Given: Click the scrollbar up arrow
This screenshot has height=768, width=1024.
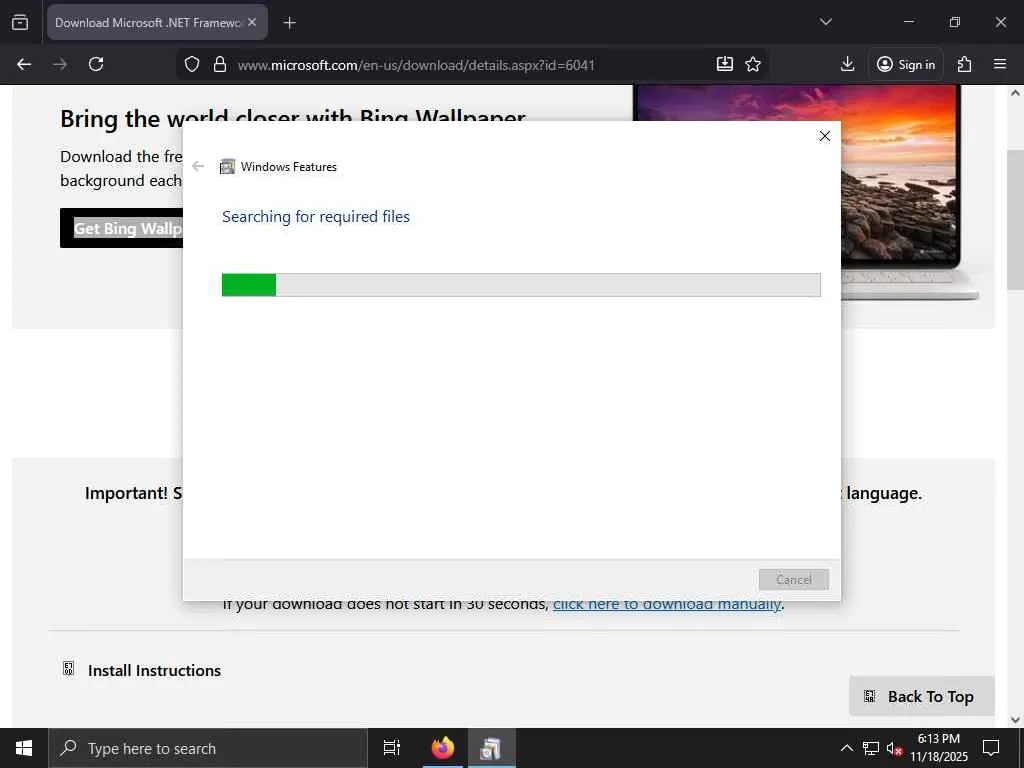Looking at the screenshot, I should (x=1015, y=93).
